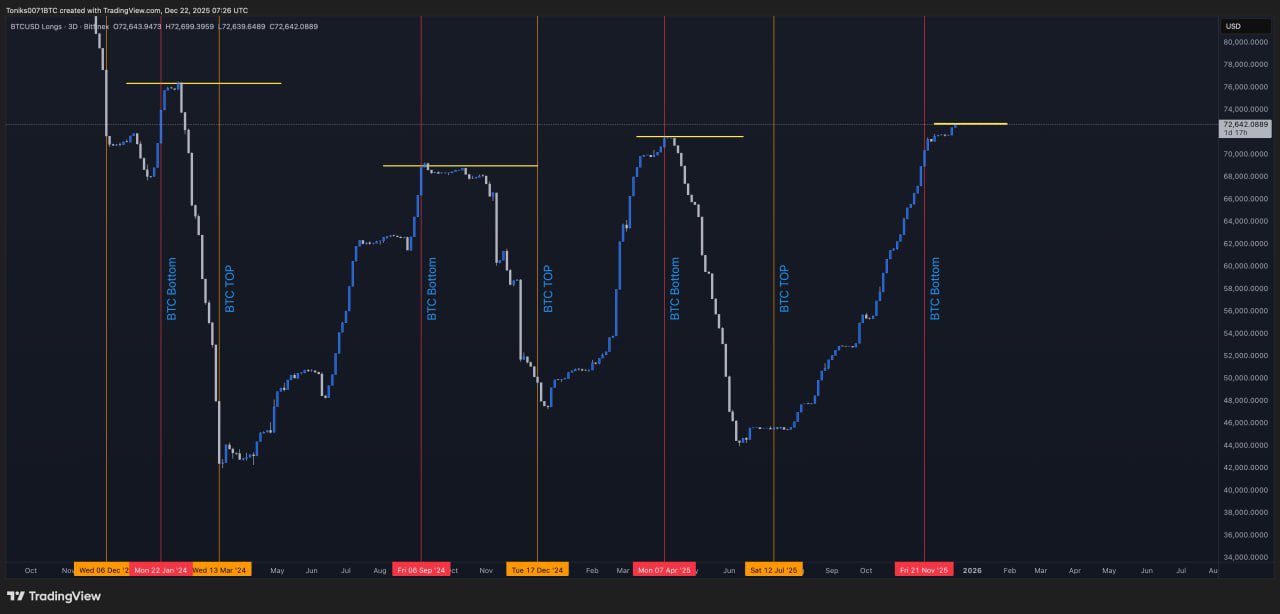Click the 2026 year label on time axis
1280x614 pixels.
(972, 570)
